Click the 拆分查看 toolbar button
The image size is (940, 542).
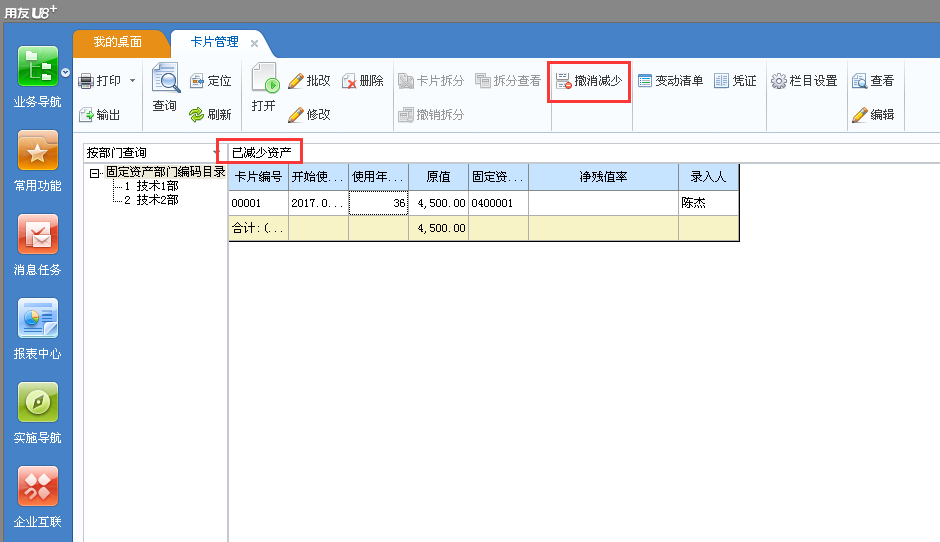point(508,80)
